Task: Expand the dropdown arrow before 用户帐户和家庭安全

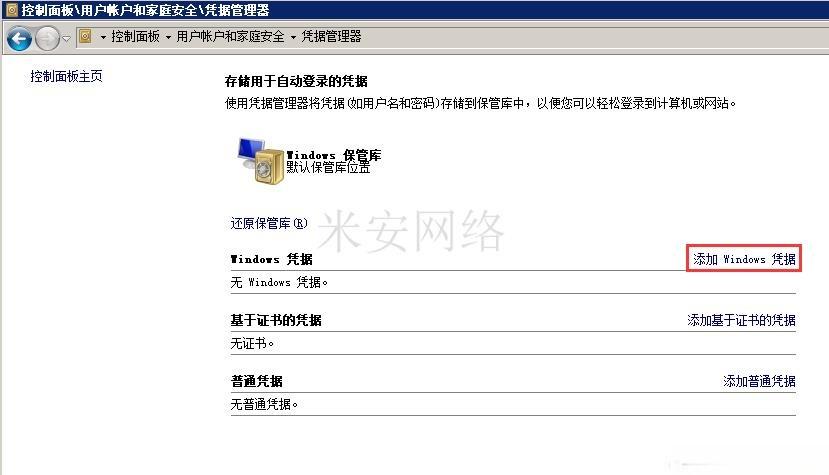Action: pyautogui.click(x=168, y=37)
